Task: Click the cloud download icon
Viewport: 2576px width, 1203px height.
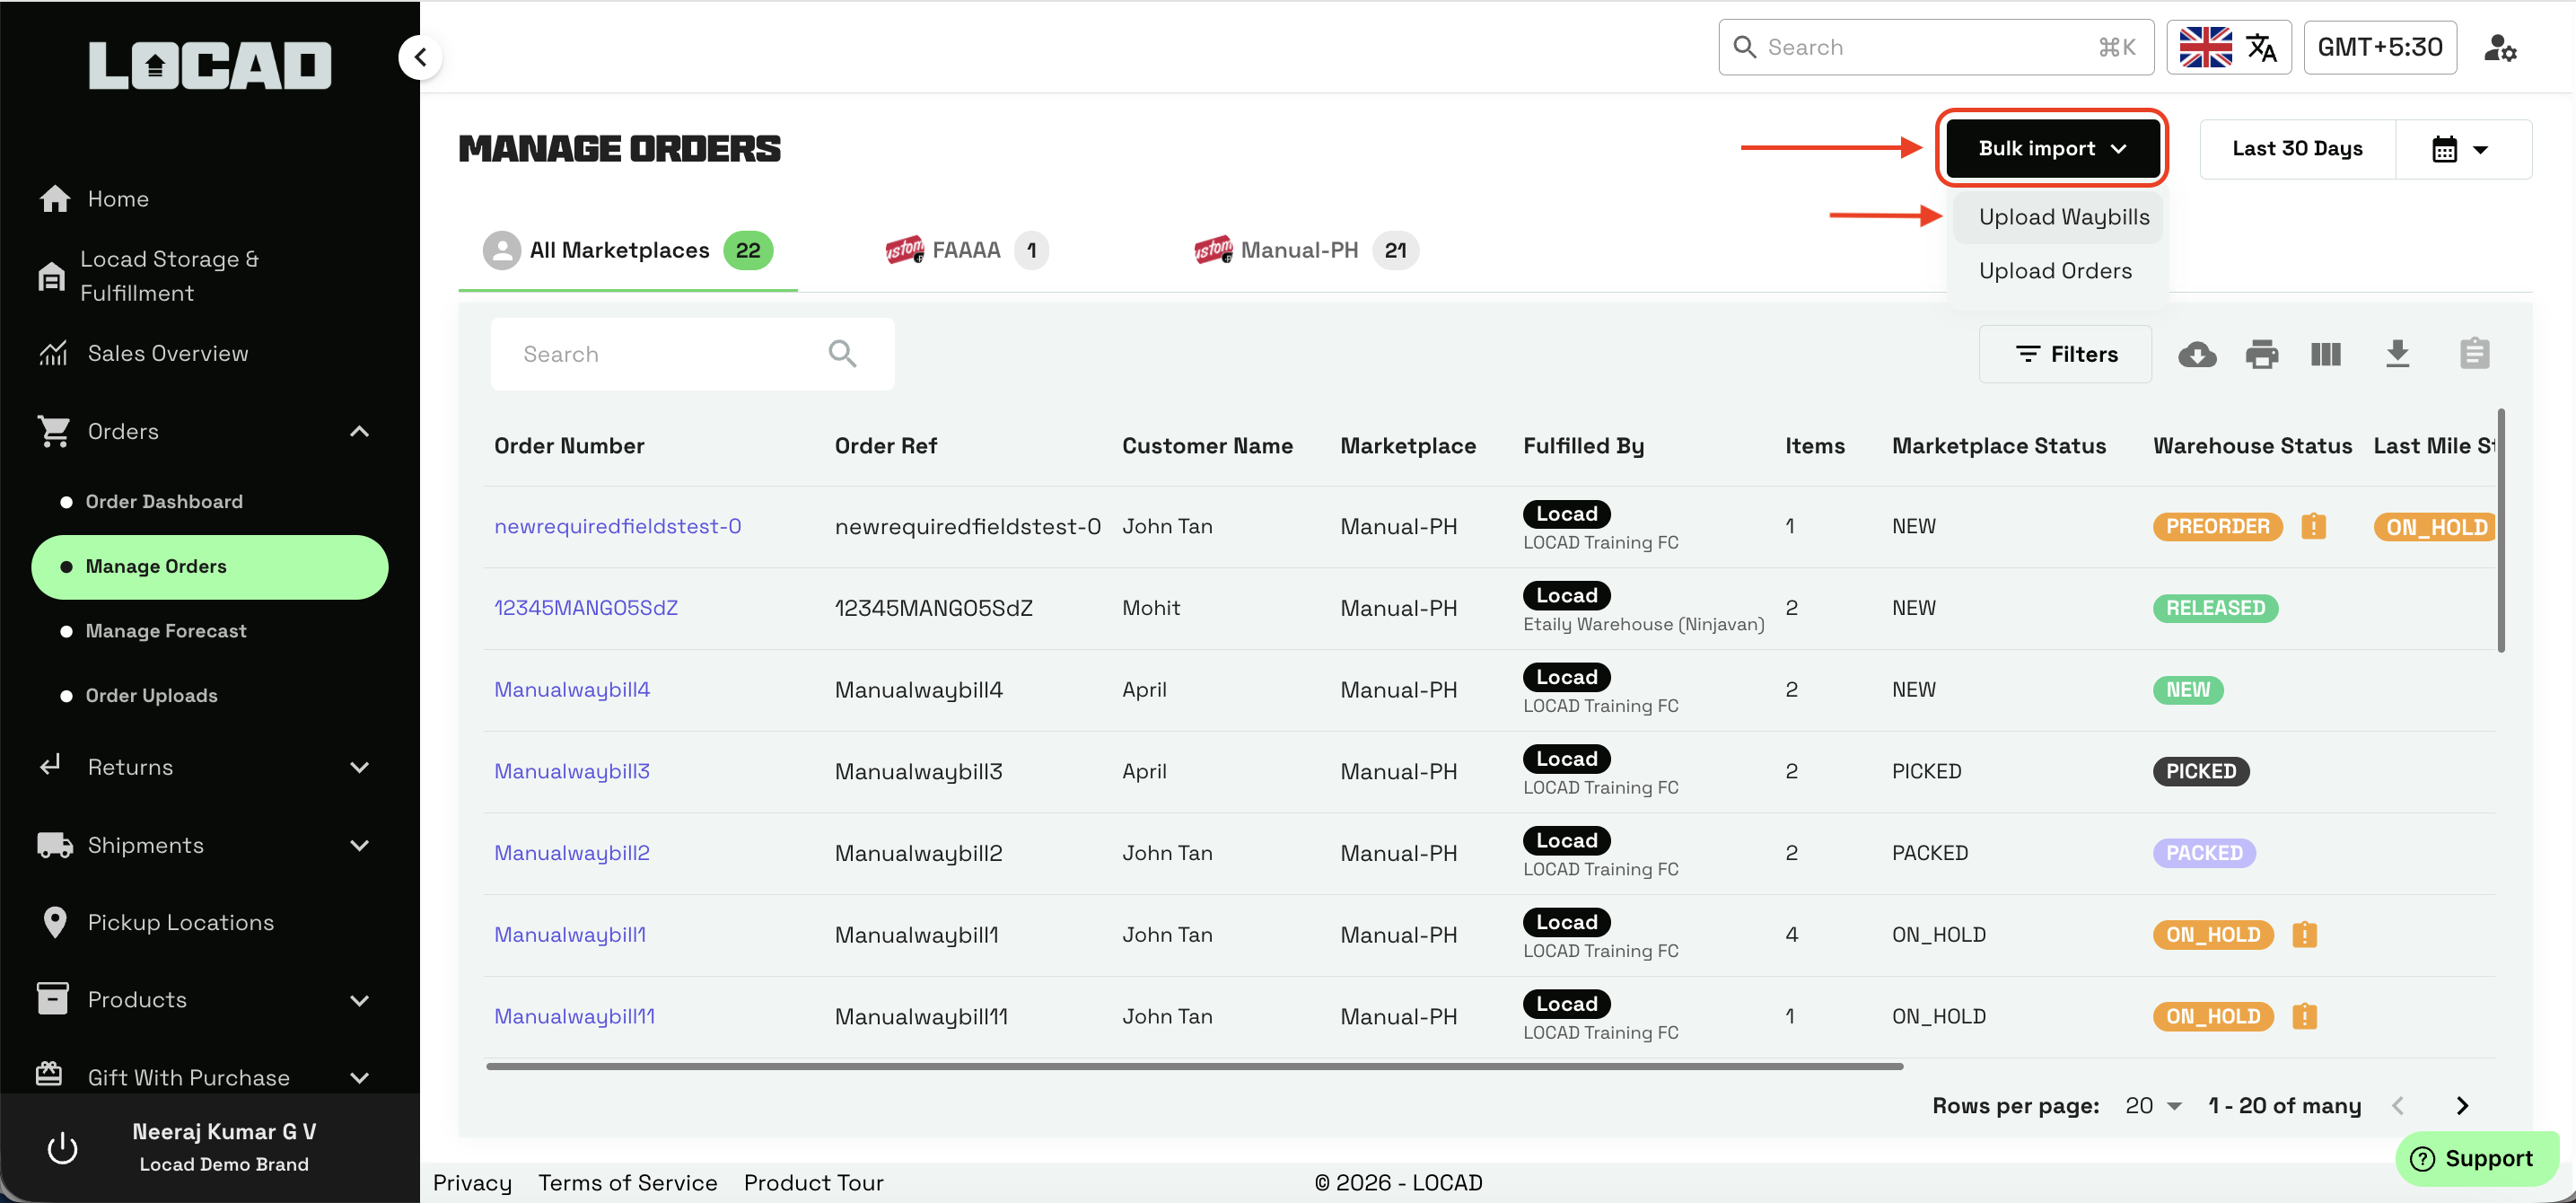Action: coord(2197,354)
